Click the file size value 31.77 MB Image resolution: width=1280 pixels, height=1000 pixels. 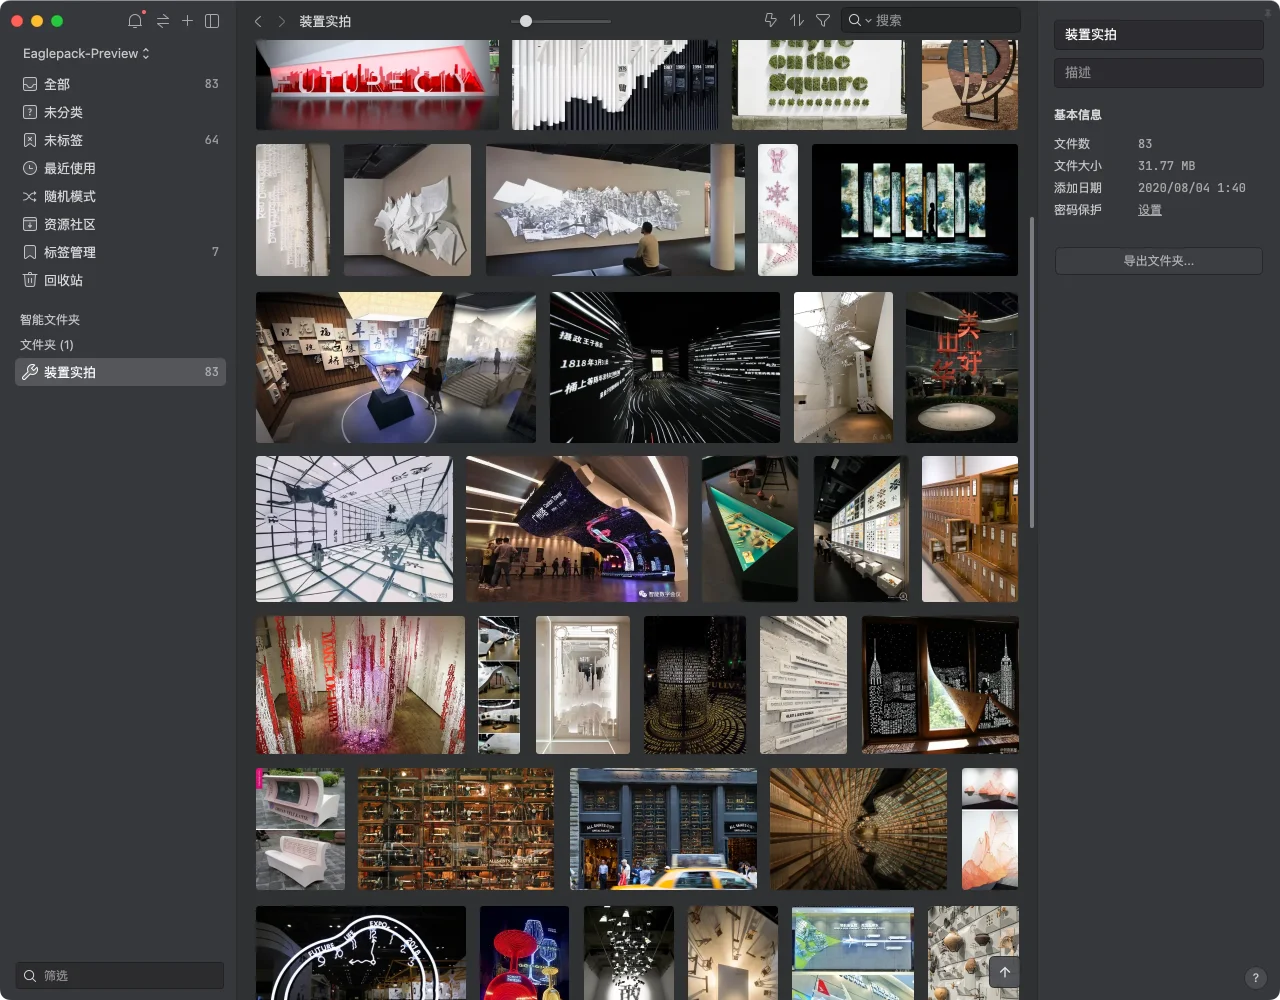1166,166
